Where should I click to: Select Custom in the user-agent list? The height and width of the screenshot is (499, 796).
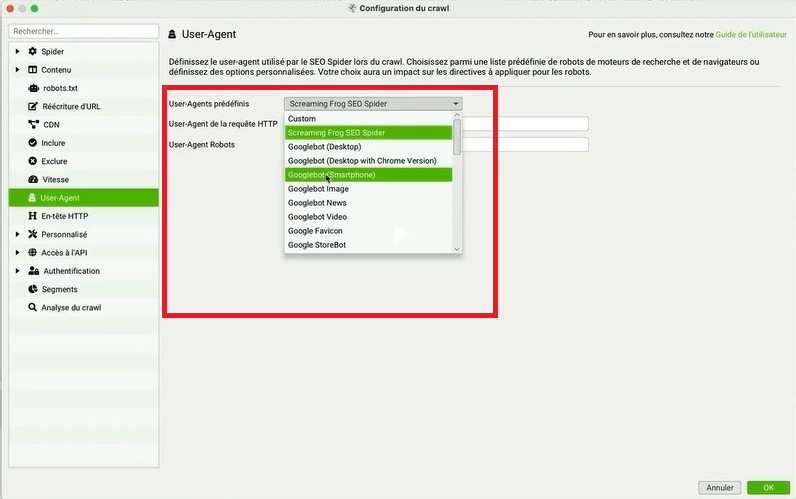pyautogui.click(x=368, y=119)
